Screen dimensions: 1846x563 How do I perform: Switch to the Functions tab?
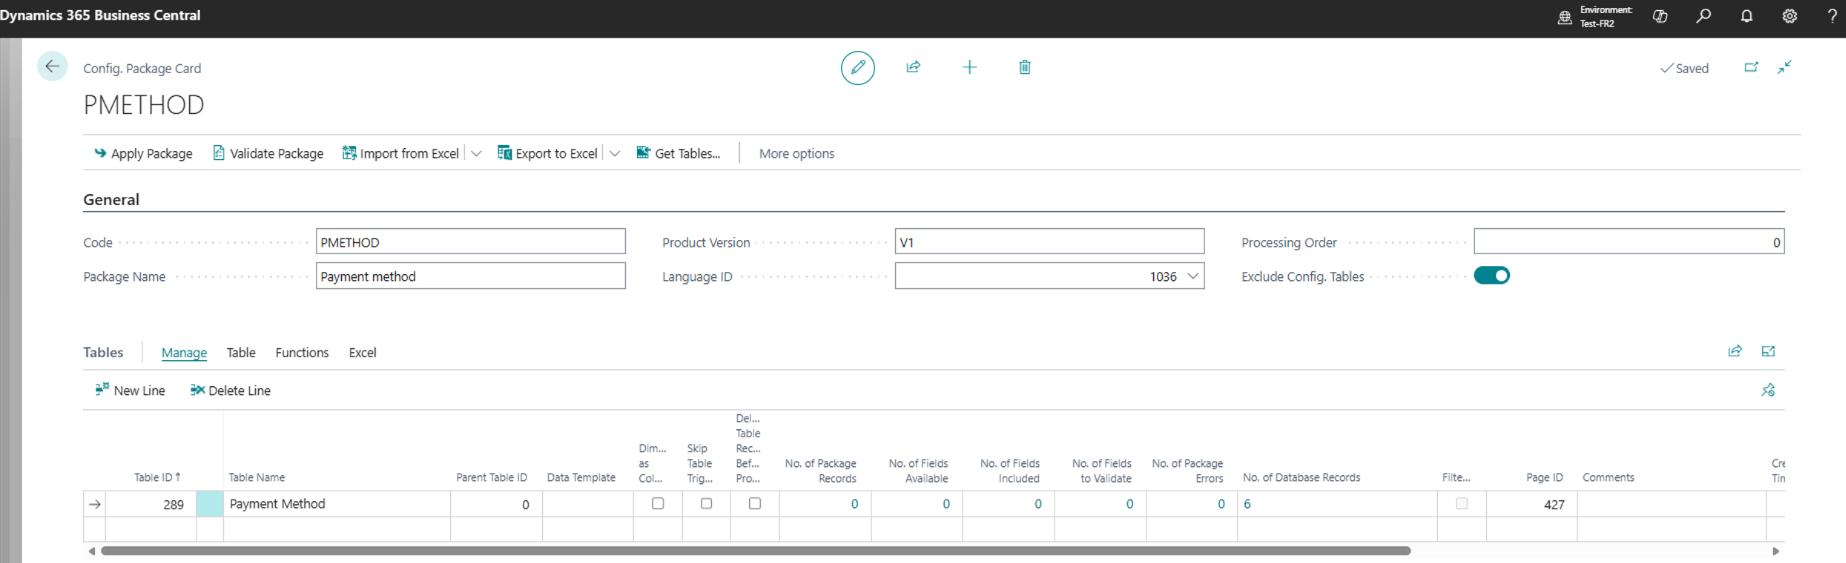click(x=302, y=353)
